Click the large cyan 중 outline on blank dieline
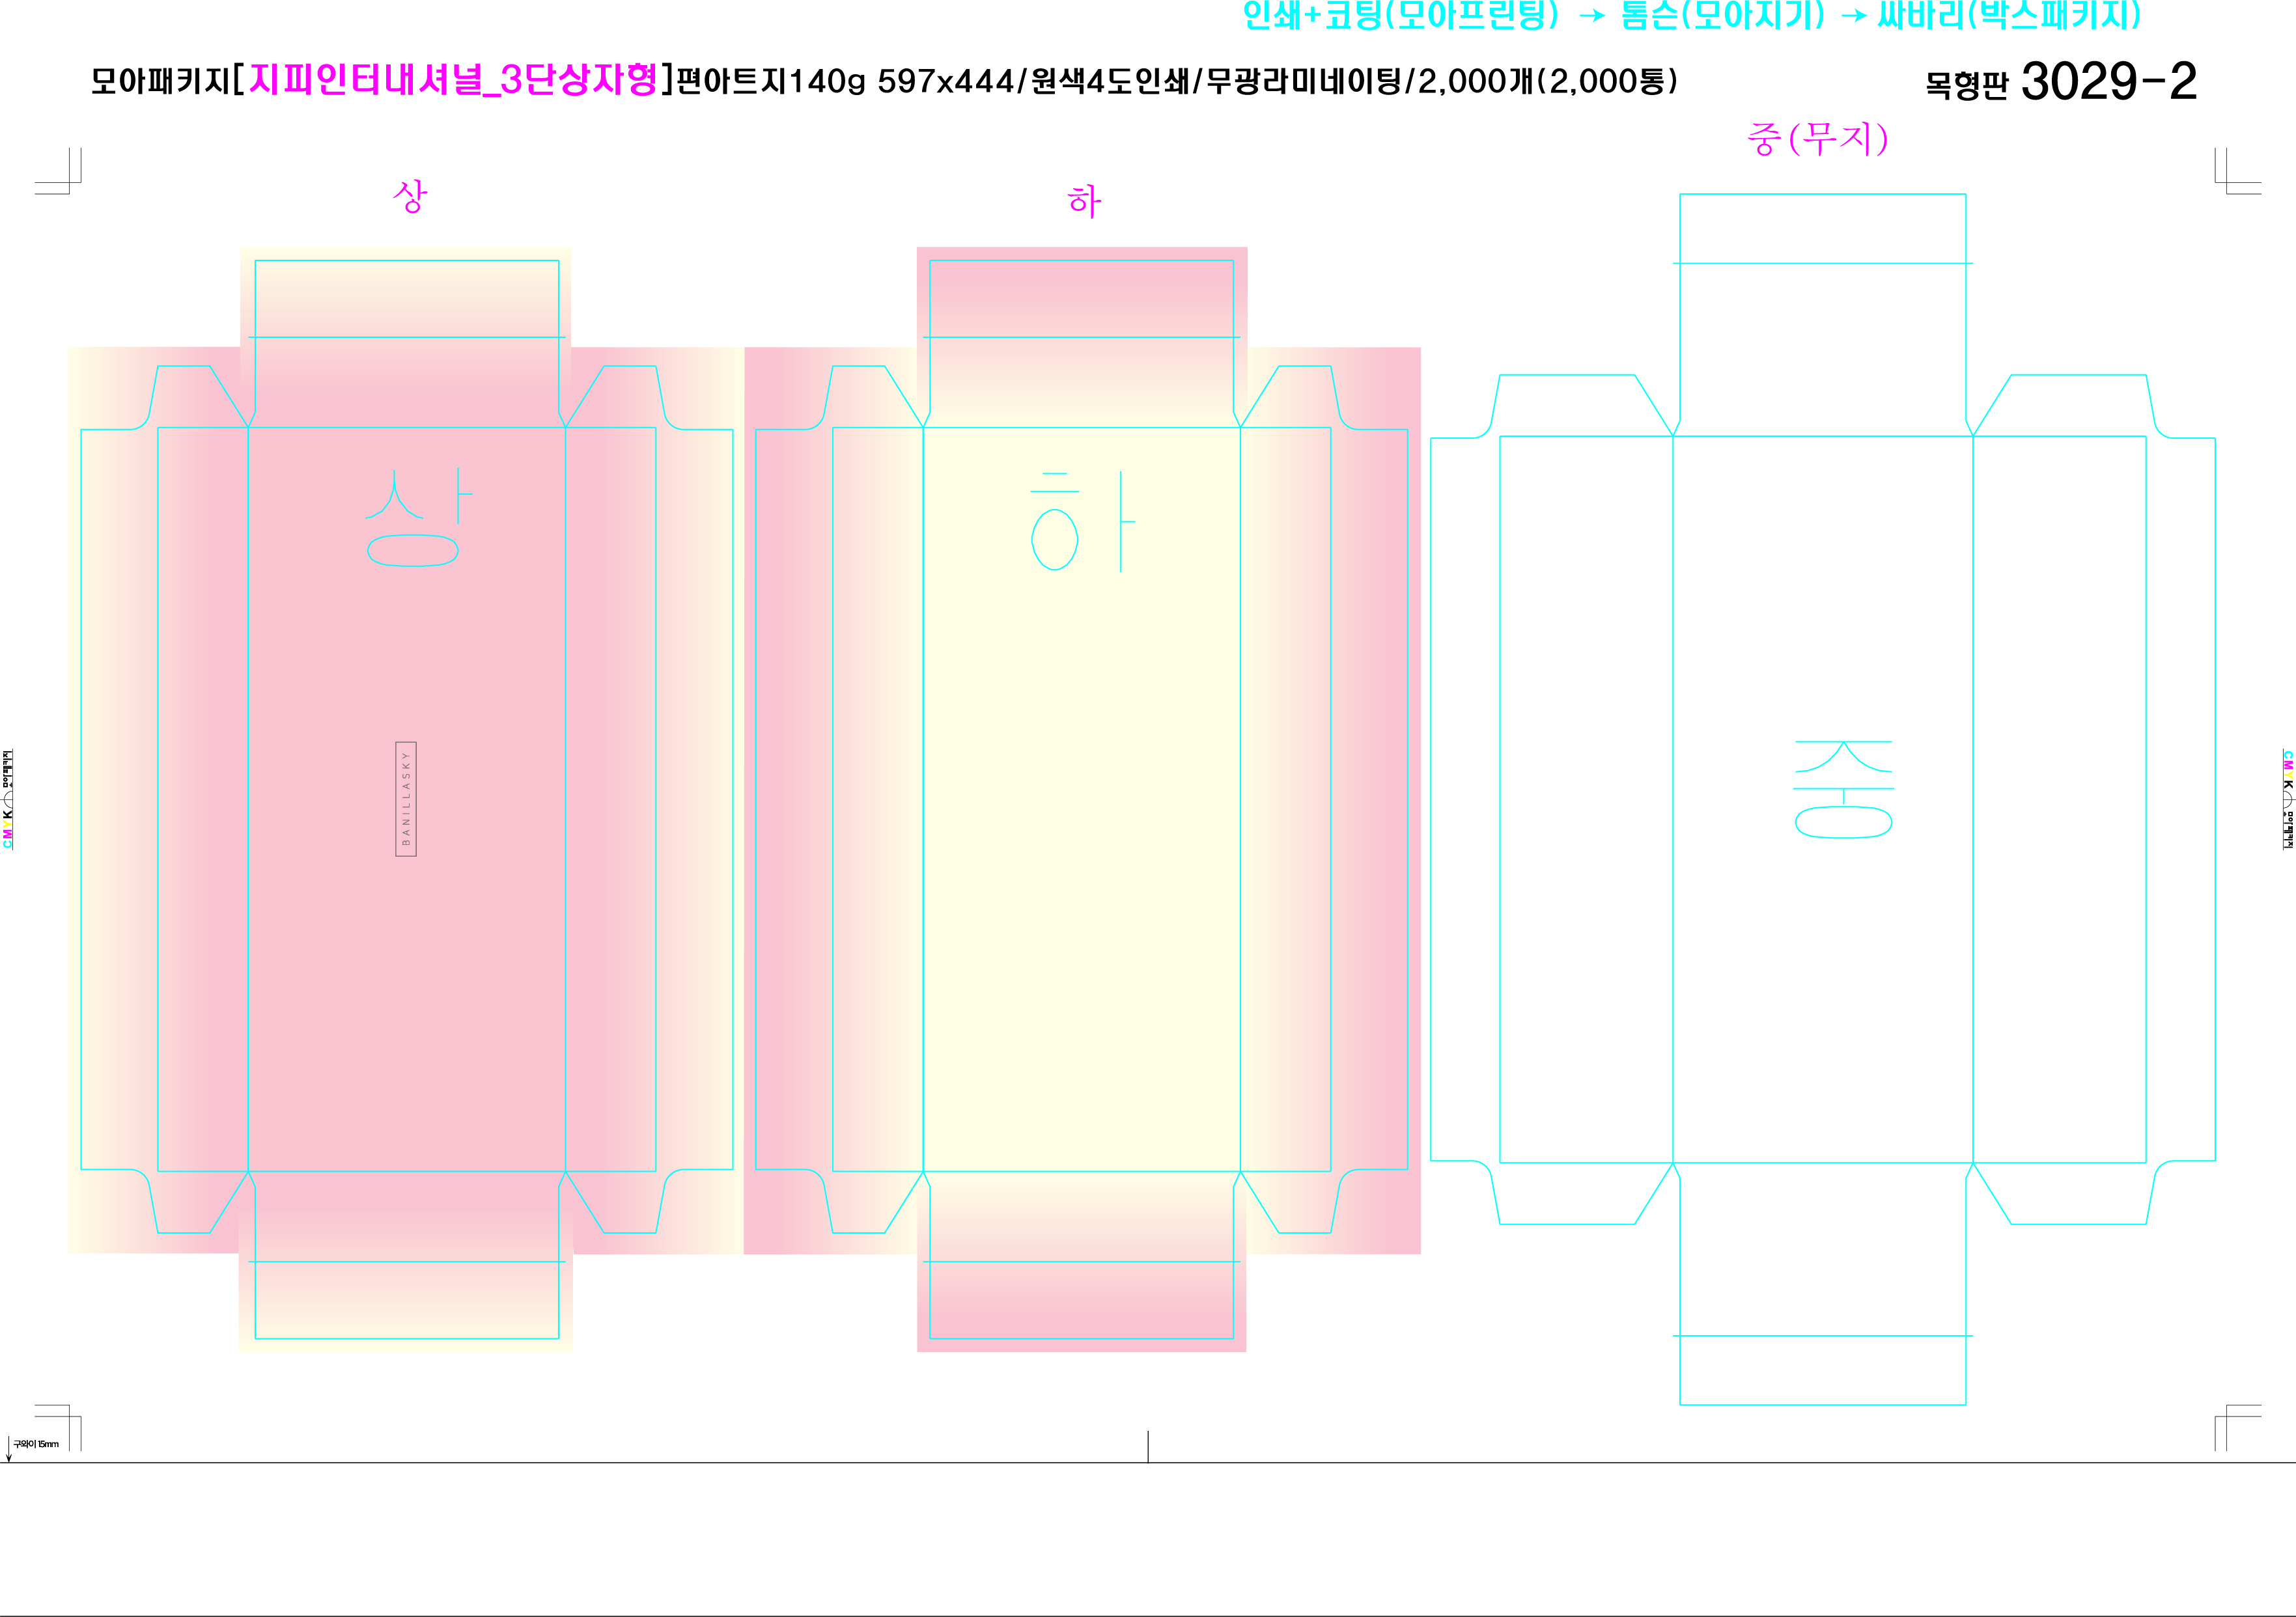The image size is (2296, 1617). click(1843, 789)
